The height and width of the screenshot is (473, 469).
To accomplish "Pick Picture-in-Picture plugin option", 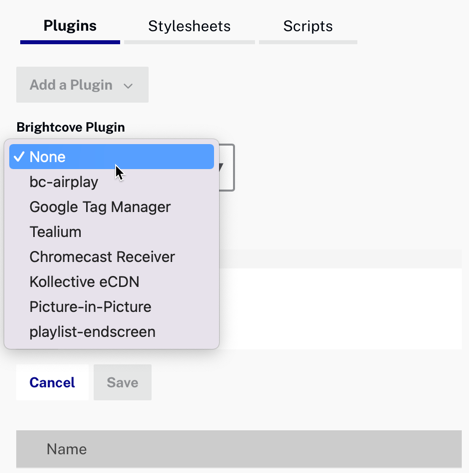I will pyautogui.click(x=111, y=307).
